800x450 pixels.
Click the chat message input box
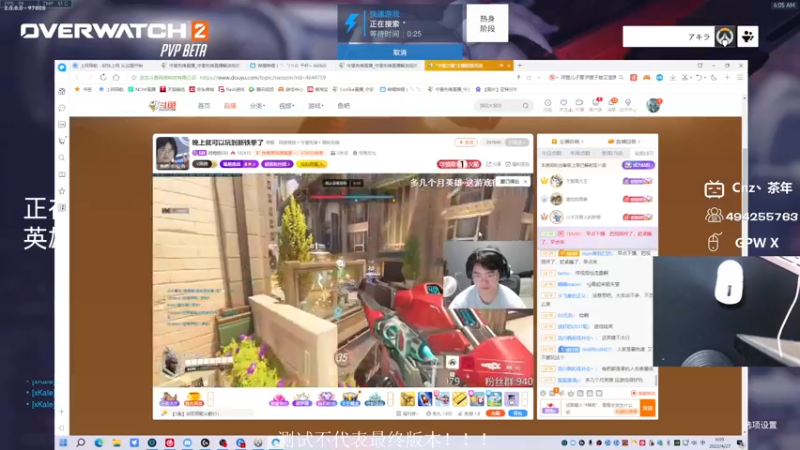pyautogui.click(x=601, y=408)
